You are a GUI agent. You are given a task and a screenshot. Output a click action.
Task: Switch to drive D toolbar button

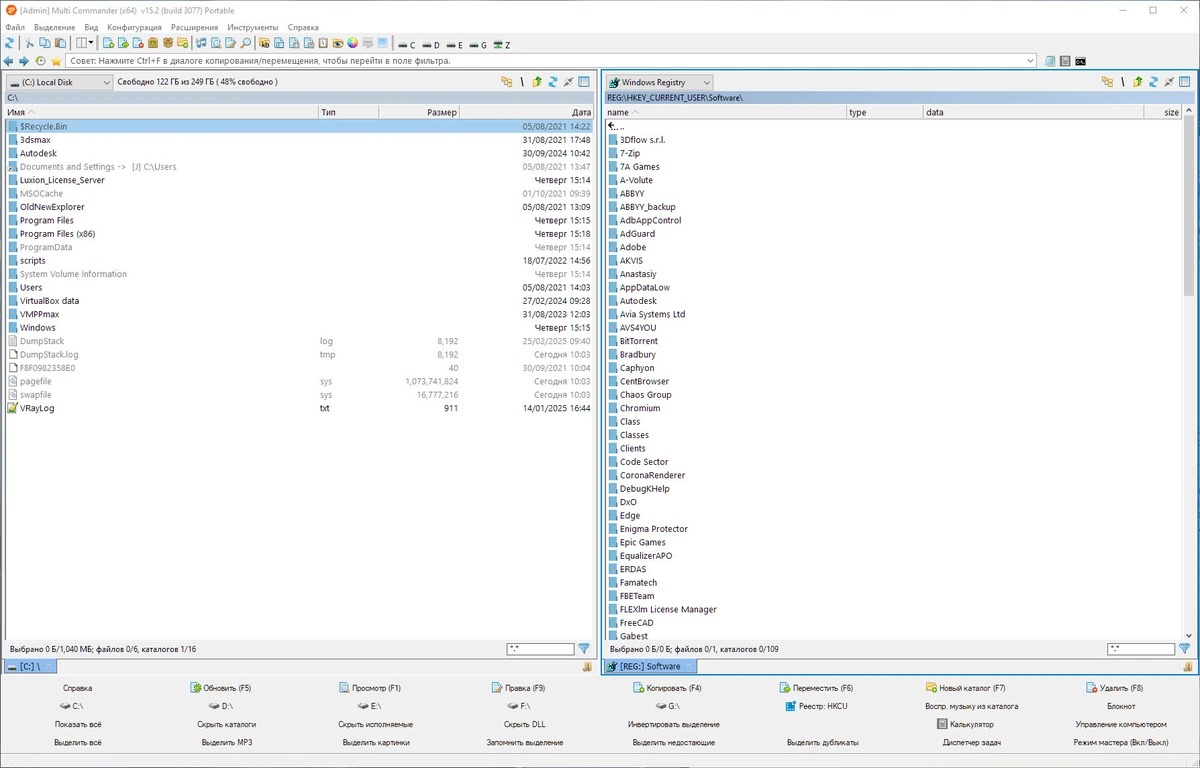coord(430,45)
